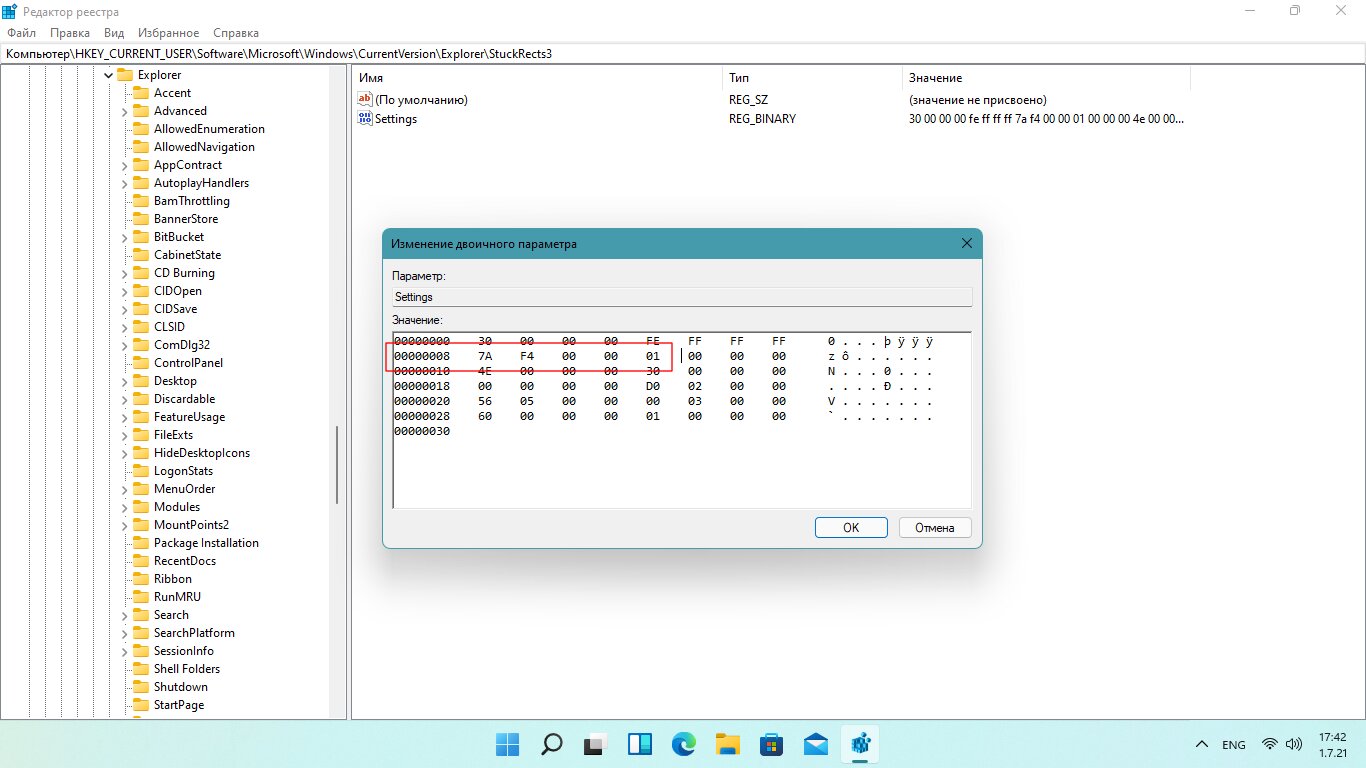Open the volume tray icon
This screenshot has width=1366, height=768.
(x=1294, y=745)
